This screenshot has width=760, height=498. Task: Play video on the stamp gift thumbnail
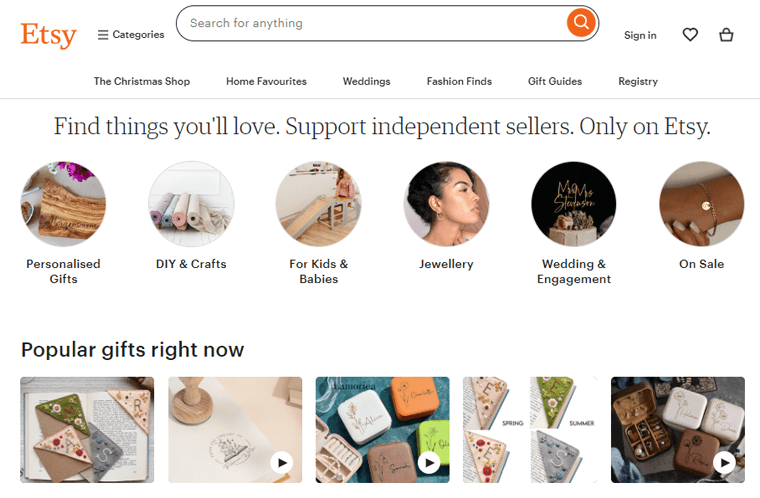[x=282, y=462]
